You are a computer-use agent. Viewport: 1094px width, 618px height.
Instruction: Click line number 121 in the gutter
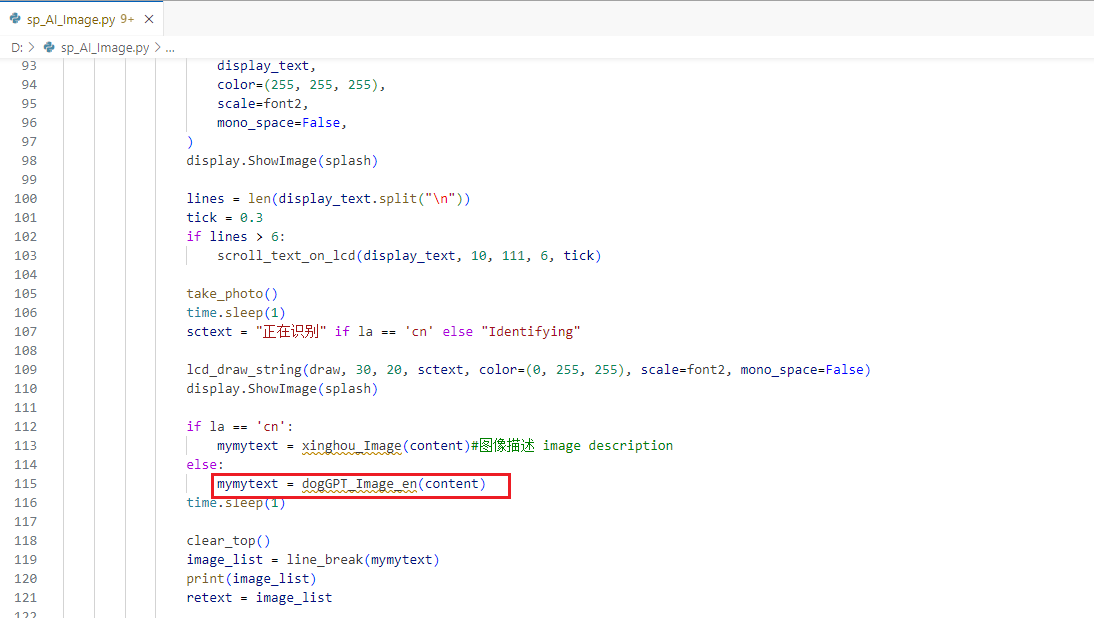click(26, 598)
